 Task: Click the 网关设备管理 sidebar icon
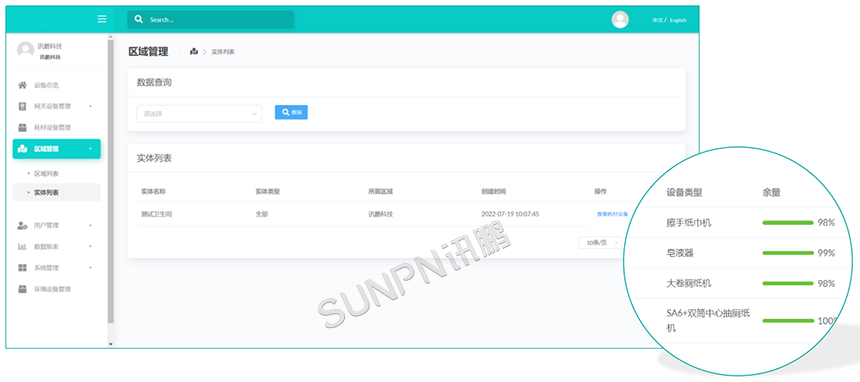(x=22, y=106)
